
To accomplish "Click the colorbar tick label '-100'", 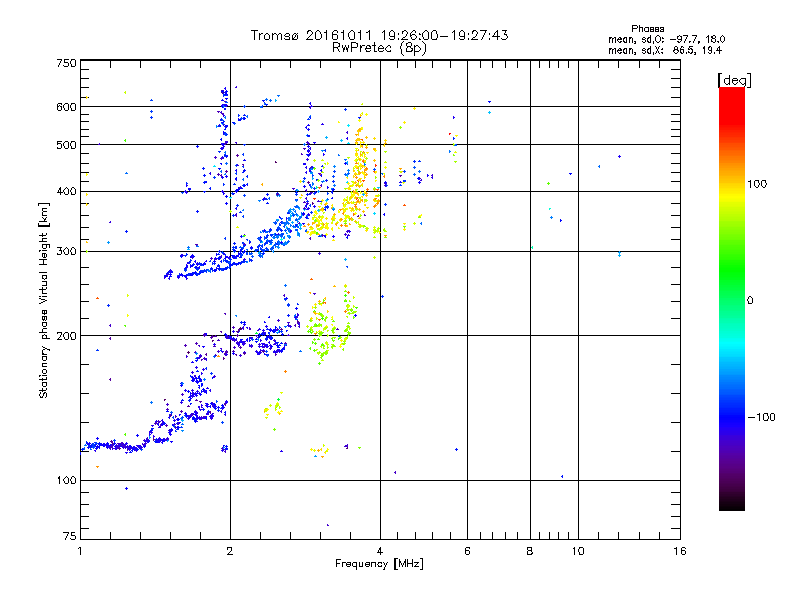I will [761, 417].
